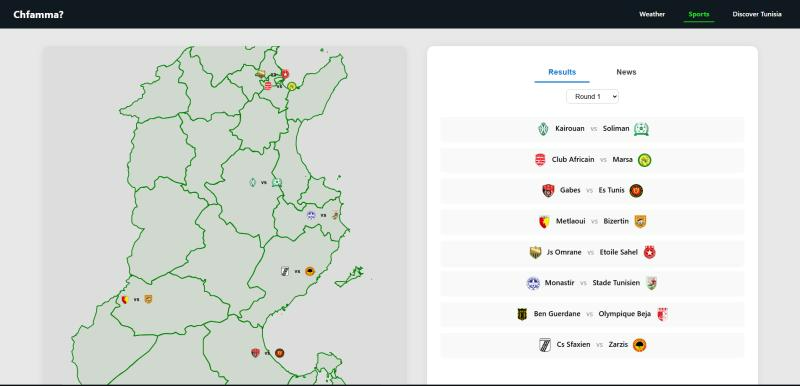Click Zarzis club logo in results list
800x386 pixels.
click(x=639, y=345)
